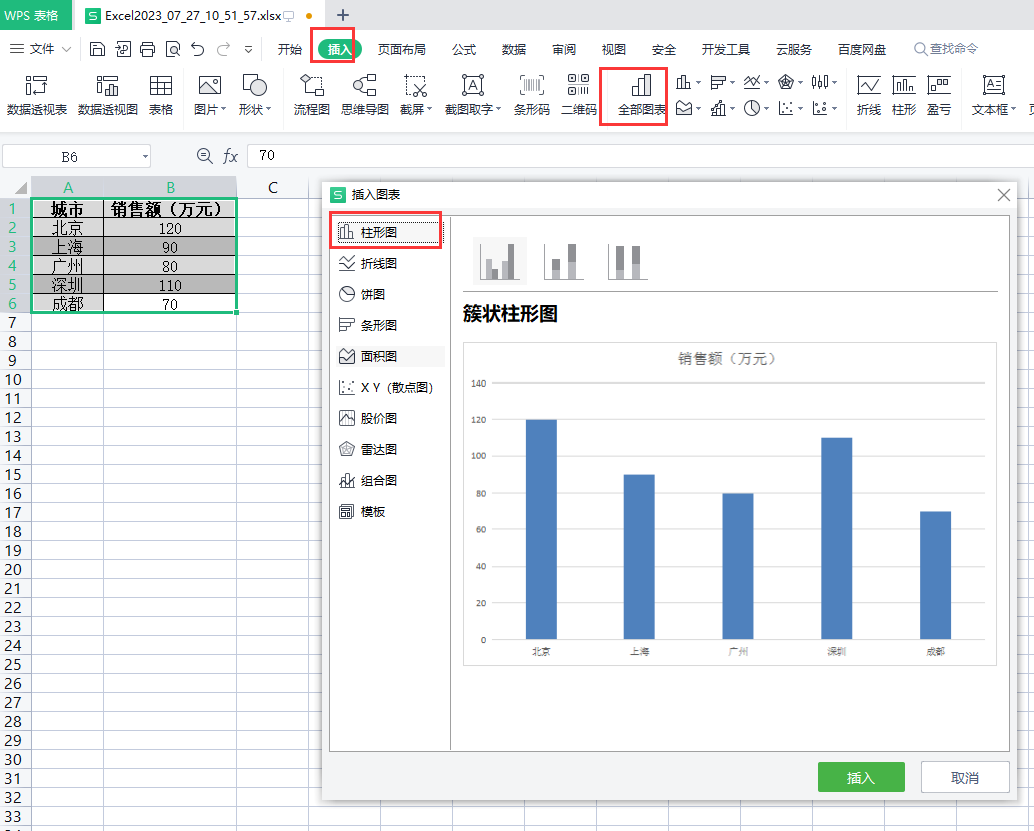The width and height of the screenshot is (1034, 831).
Task: Open the 图片 picture tool
Action: [210, 95]
